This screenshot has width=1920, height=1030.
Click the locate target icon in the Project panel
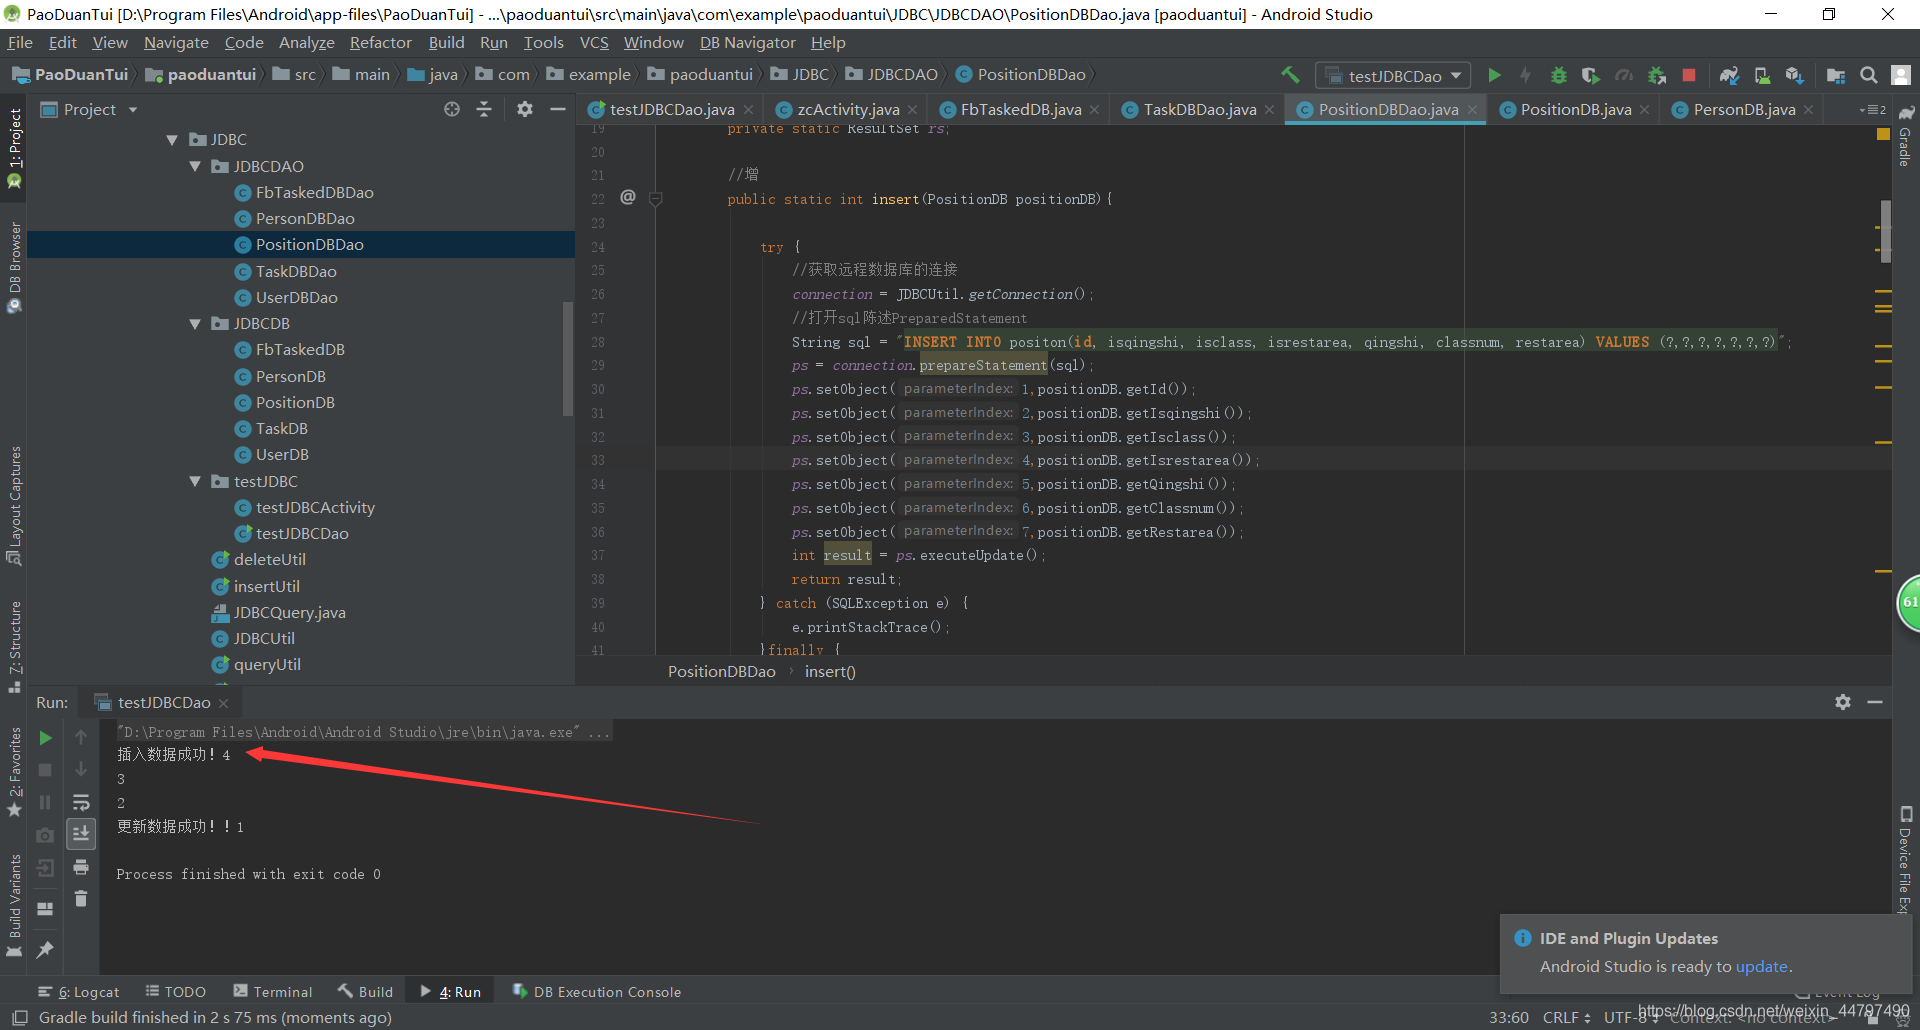pos(452,109)
